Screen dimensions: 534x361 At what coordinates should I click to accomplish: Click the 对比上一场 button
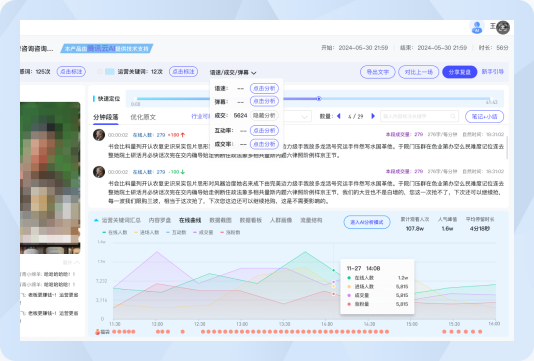(419, 72)
